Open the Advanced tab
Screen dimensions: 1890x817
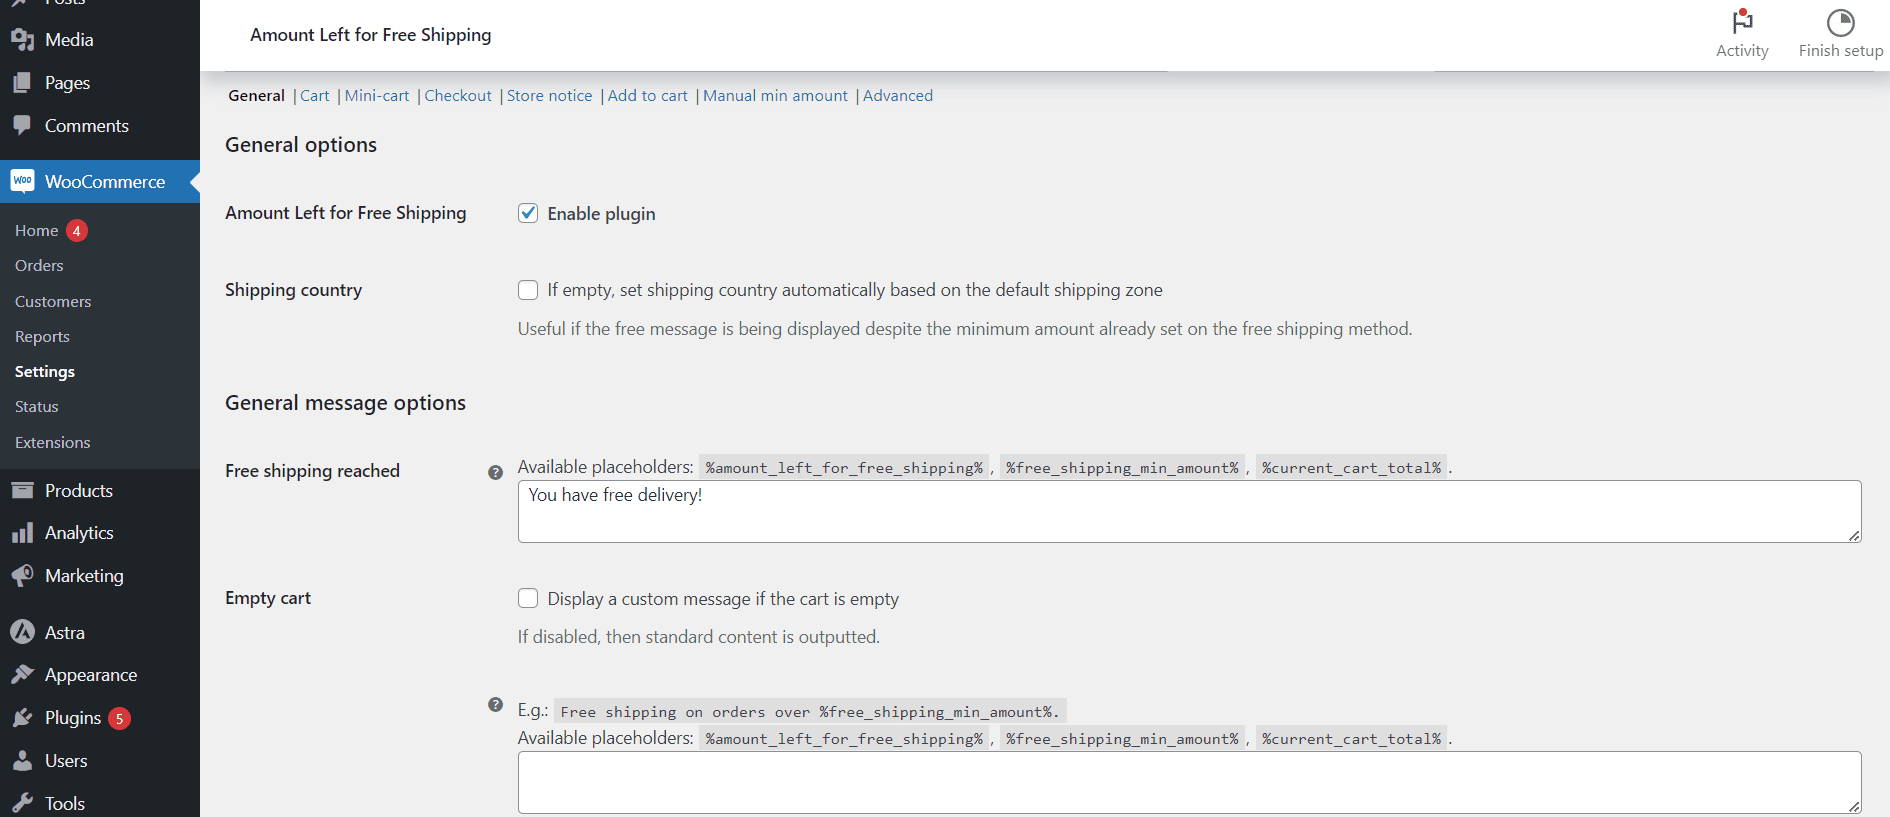(x=898, y=96)
